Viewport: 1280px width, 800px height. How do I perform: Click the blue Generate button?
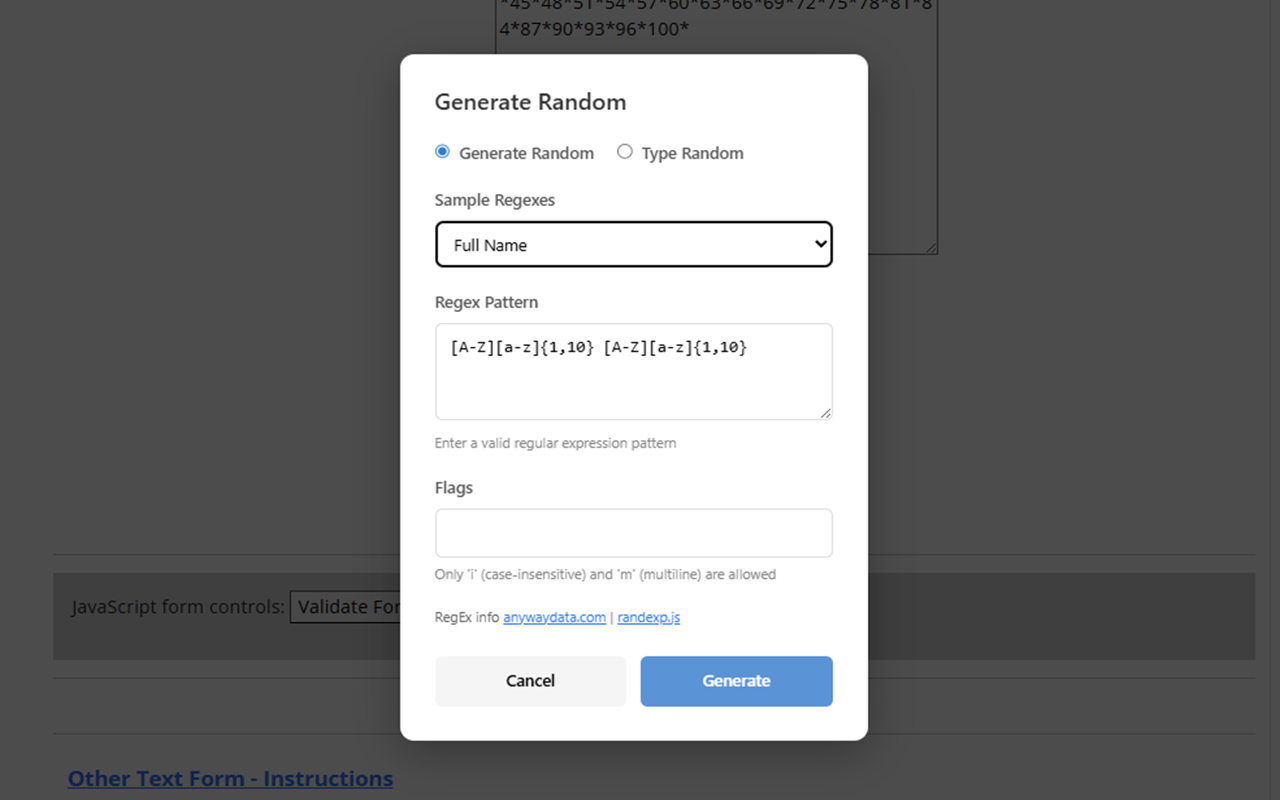pyautogui.click(x=737, y=681)
